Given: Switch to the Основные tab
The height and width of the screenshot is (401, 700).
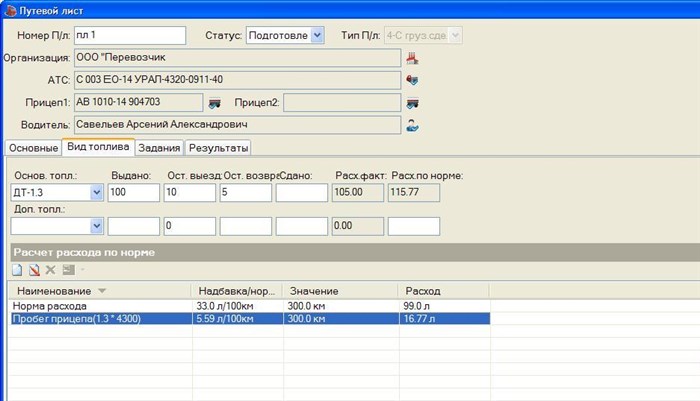Looking at the screenshot, I should click(33, 148).
